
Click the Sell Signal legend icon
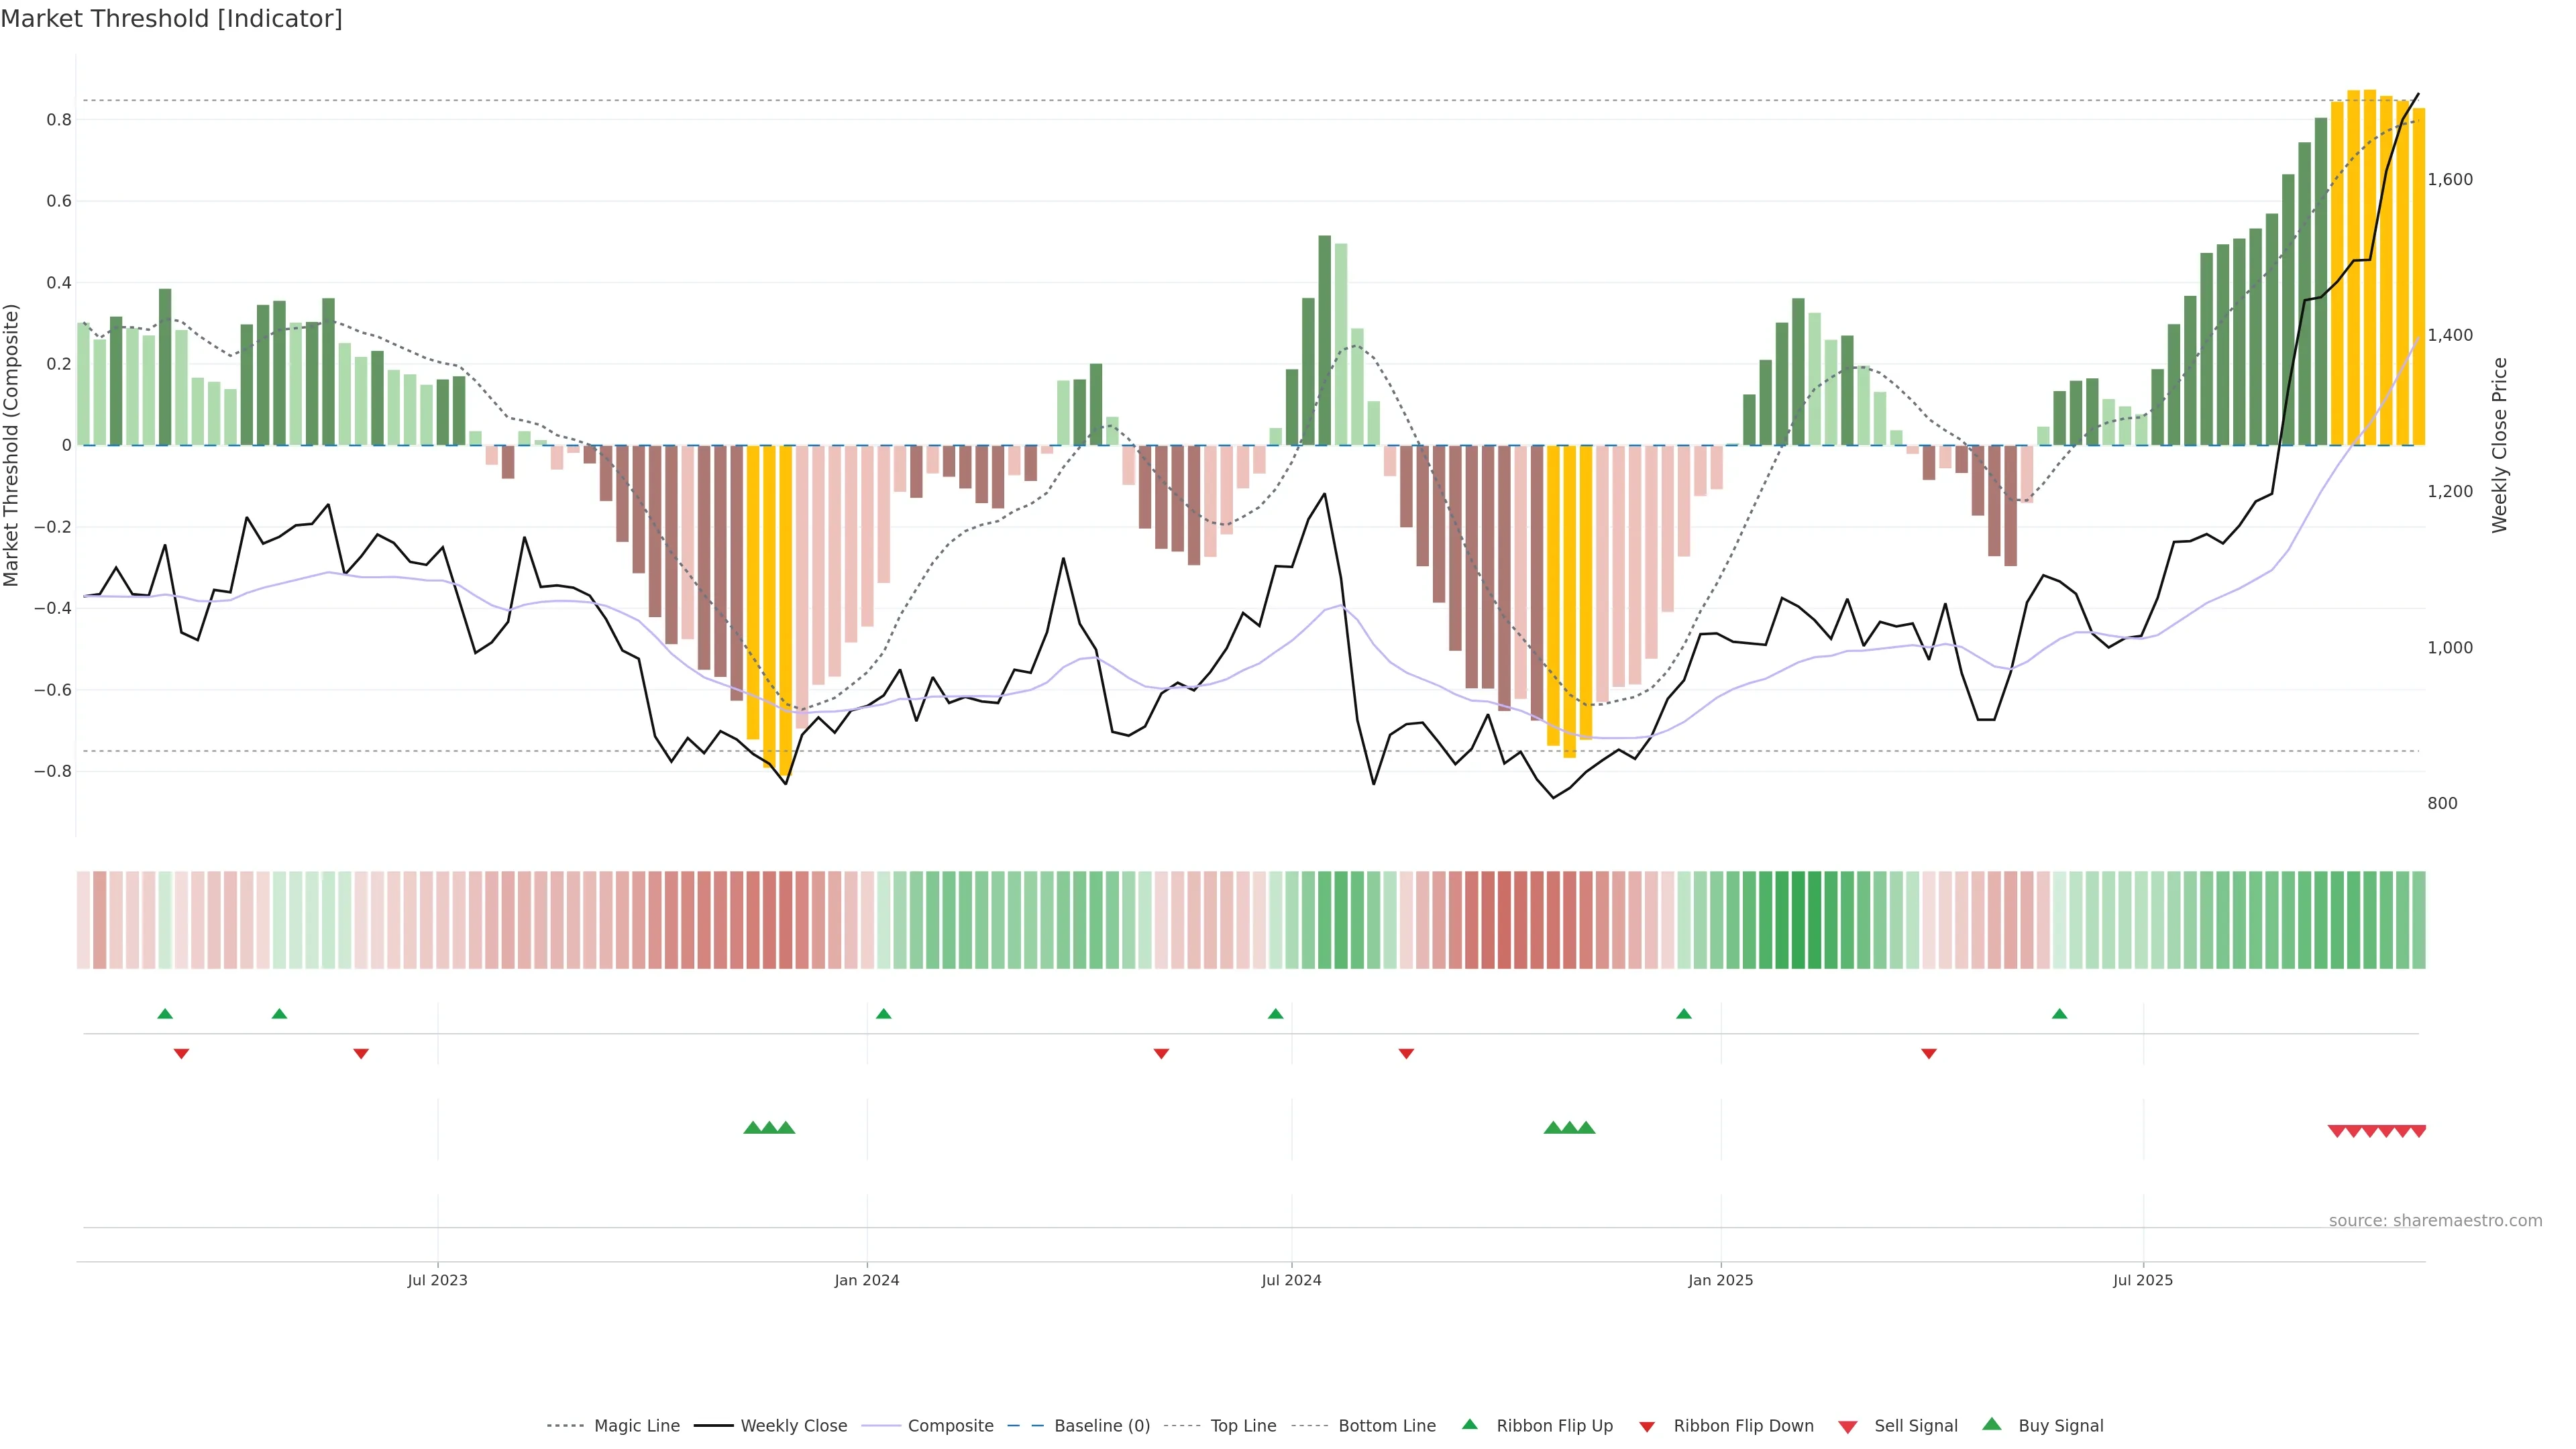click(x=1847, y=1427)
